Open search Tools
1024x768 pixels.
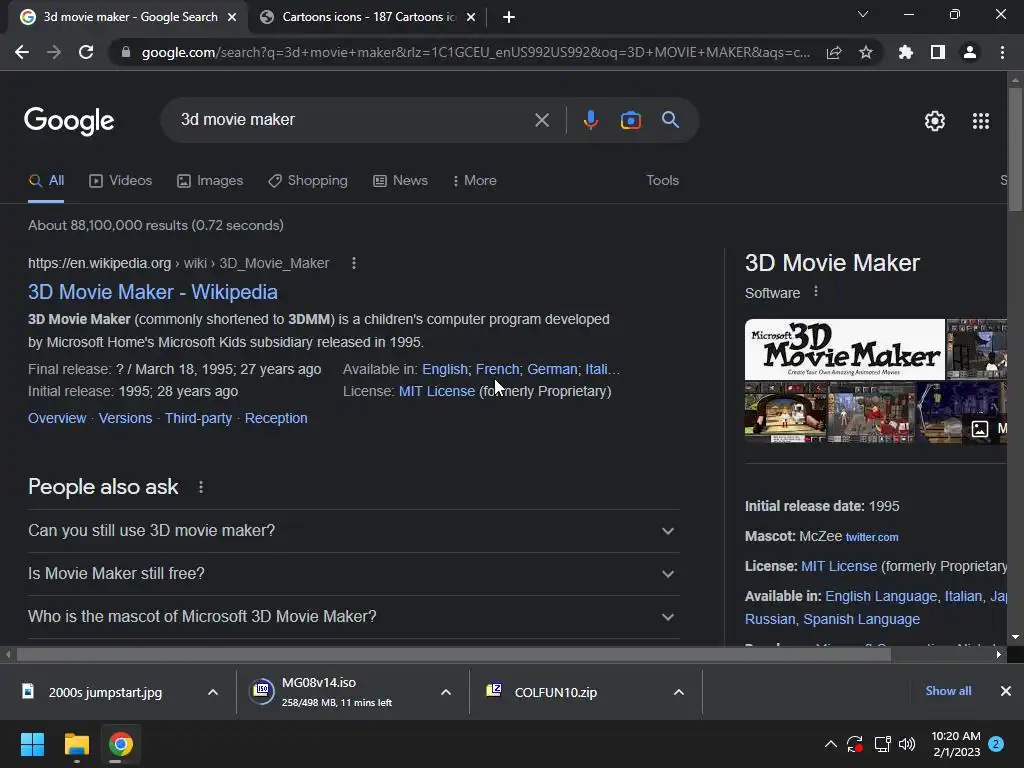[663, 181]
